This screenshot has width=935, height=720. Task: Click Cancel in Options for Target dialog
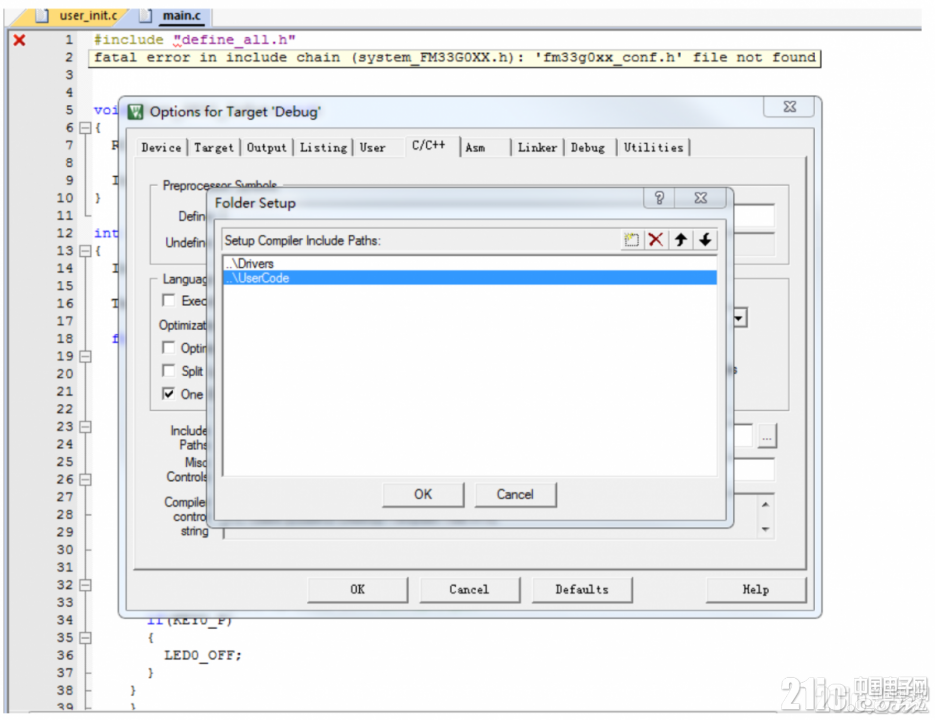(469, 589)
